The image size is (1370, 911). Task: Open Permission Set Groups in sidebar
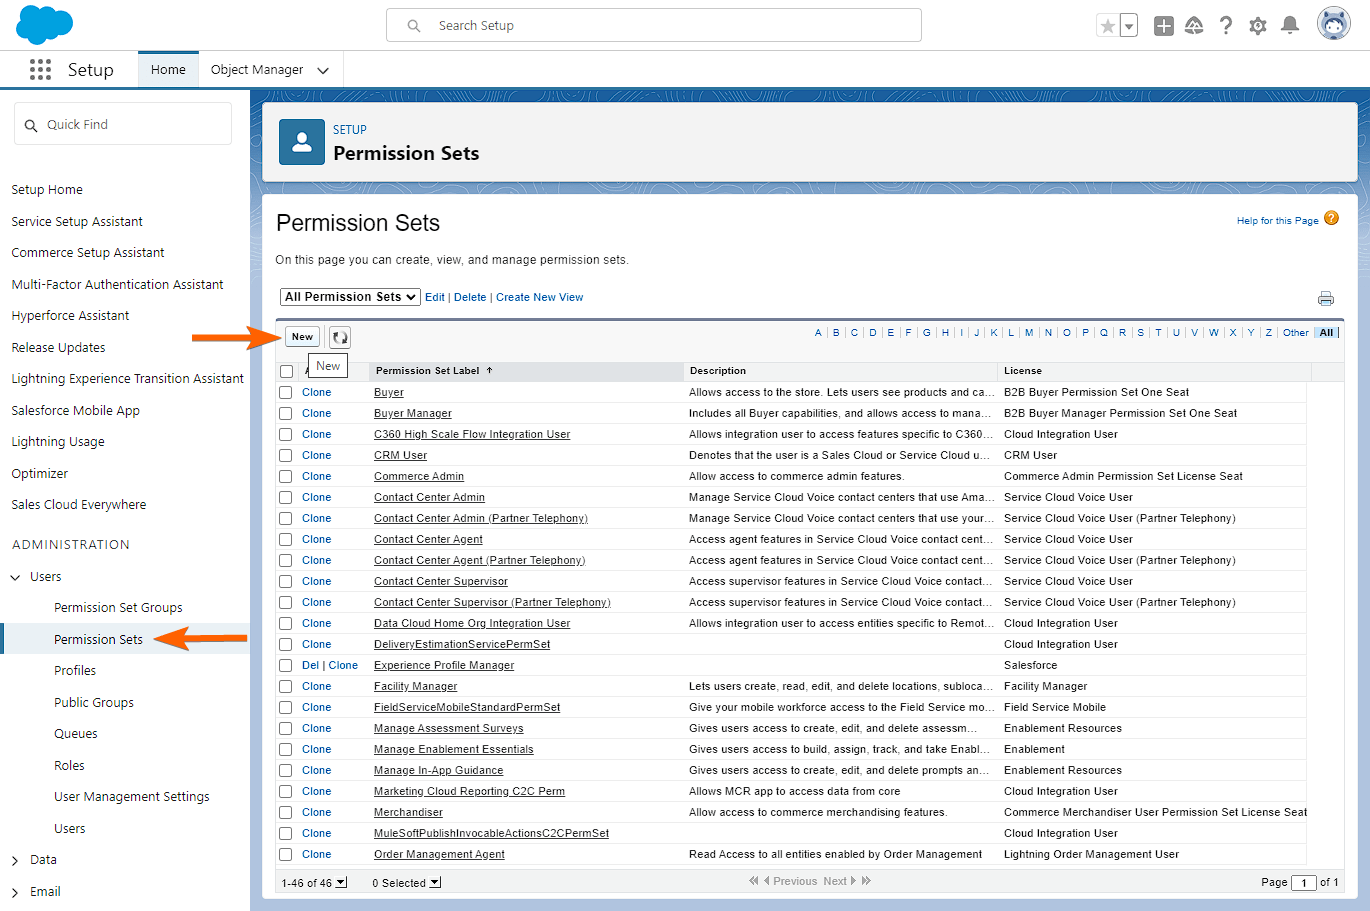point(118,608)
